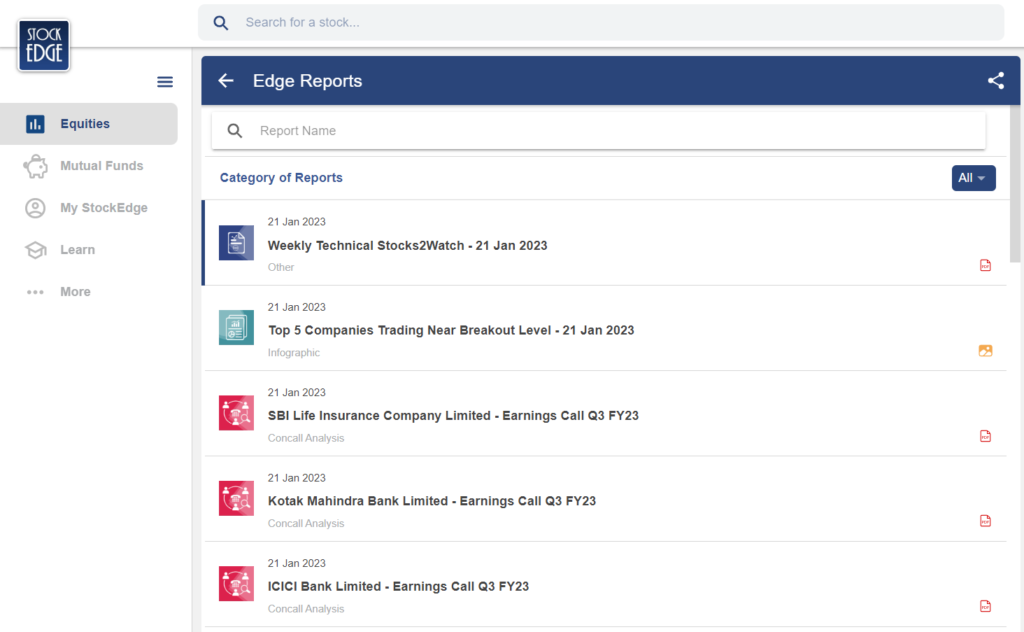Click the date above Weekly Technical Stocks2Watch

[x=296, y=222]
